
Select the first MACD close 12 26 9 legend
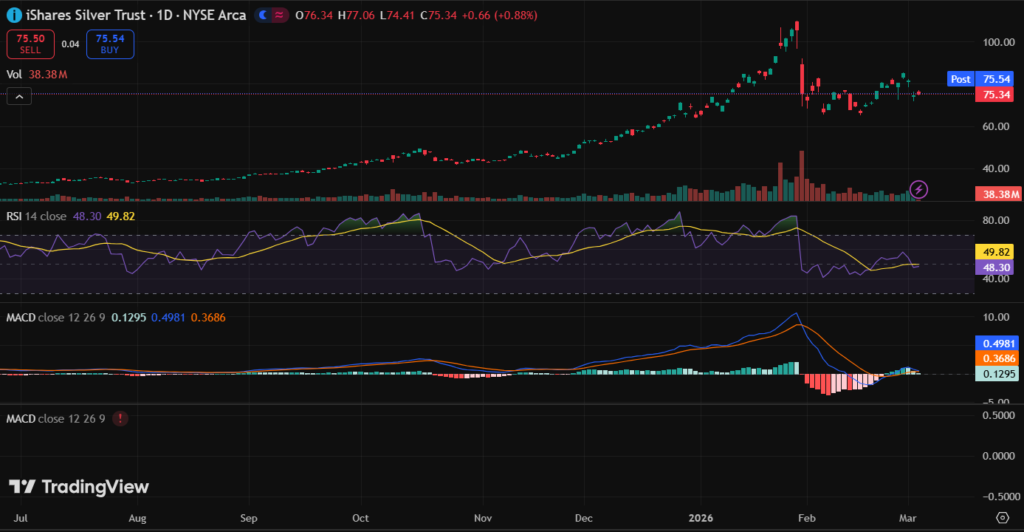(55, 318)
